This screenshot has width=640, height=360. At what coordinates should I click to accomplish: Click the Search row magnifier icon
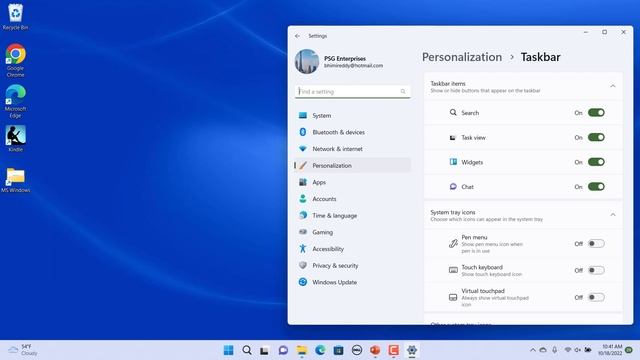[x=453, y=112]
